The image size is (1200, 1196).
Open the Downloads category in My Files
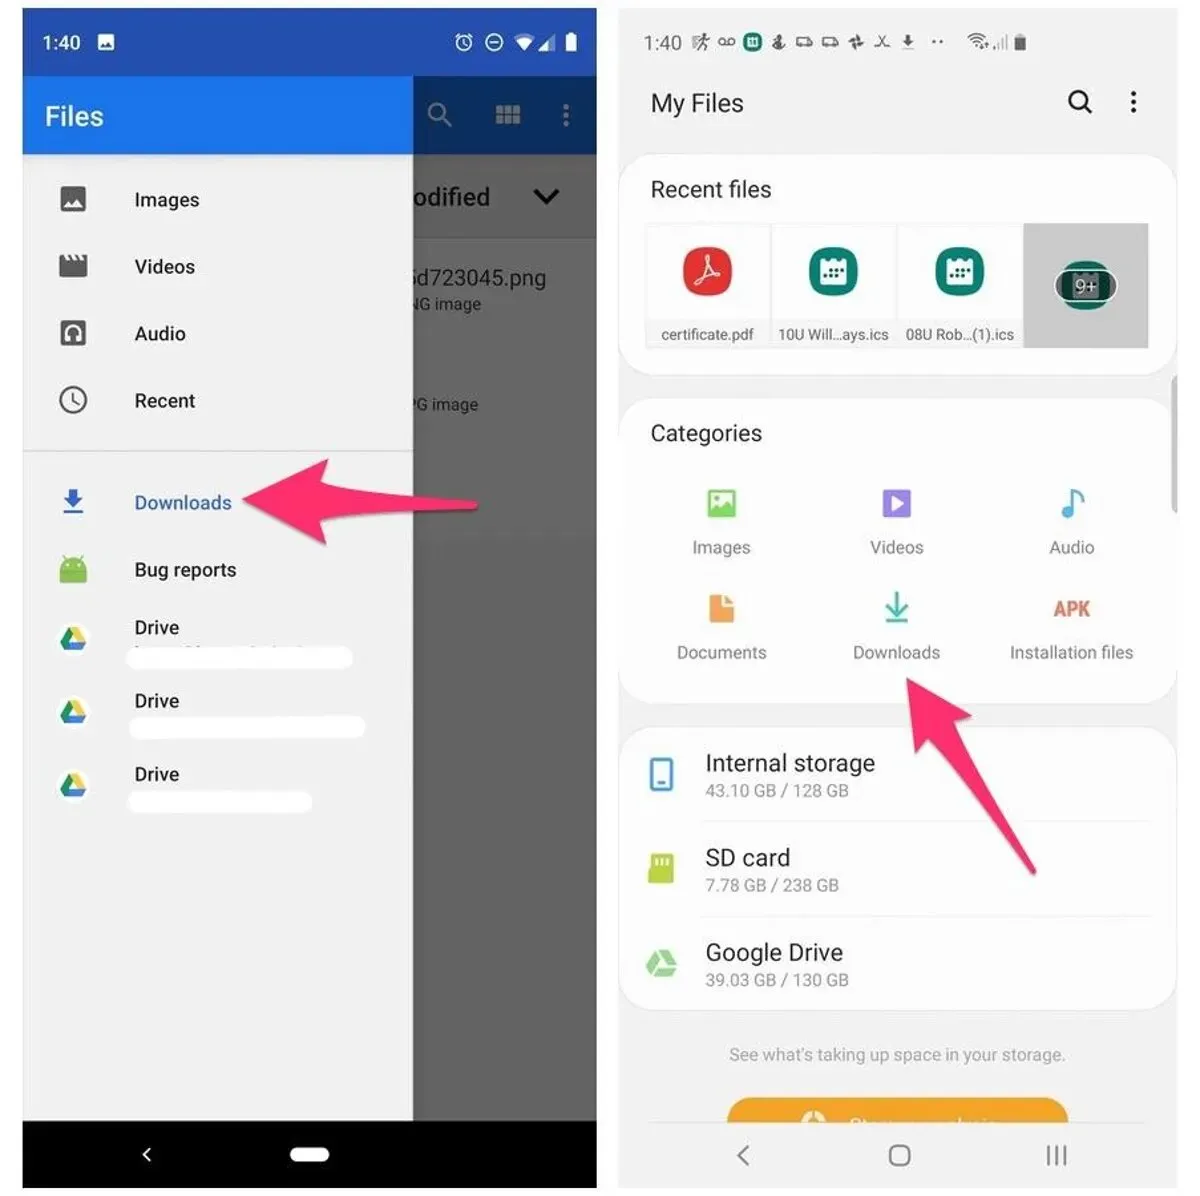896,625
